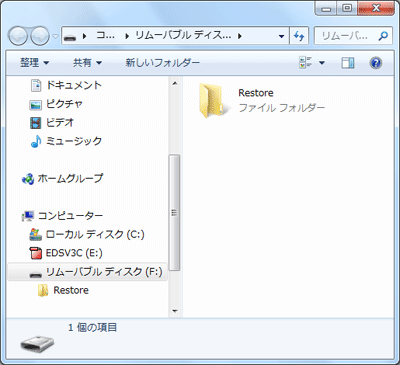Select the リムーバブル ディス... breadcrumb segment

coord(183,35)
